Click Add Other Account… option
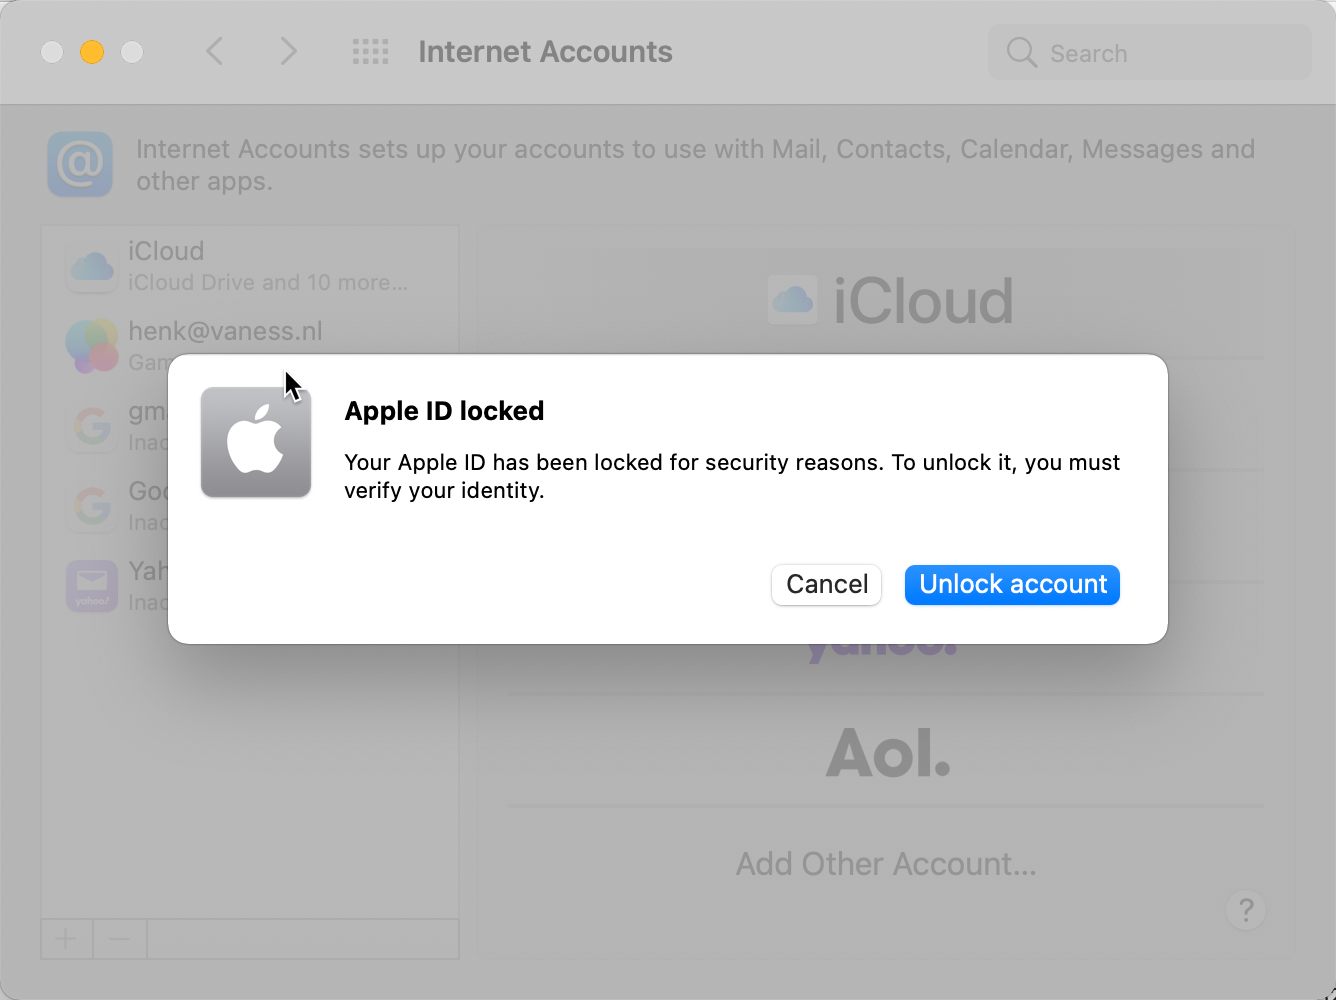The image size is (1336, 1000). point(886,864)
